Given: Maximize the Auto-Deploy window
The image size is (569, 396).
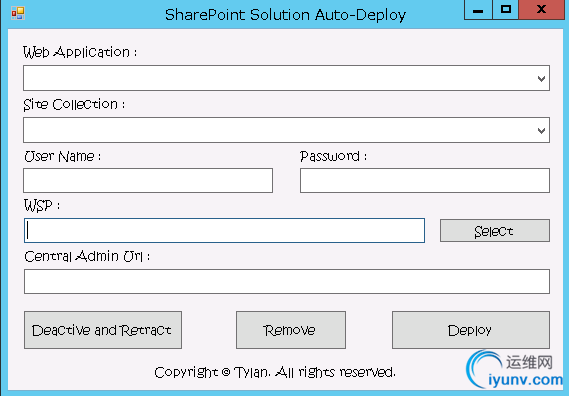Looking at the screenshot, I should tap(505, 10).
